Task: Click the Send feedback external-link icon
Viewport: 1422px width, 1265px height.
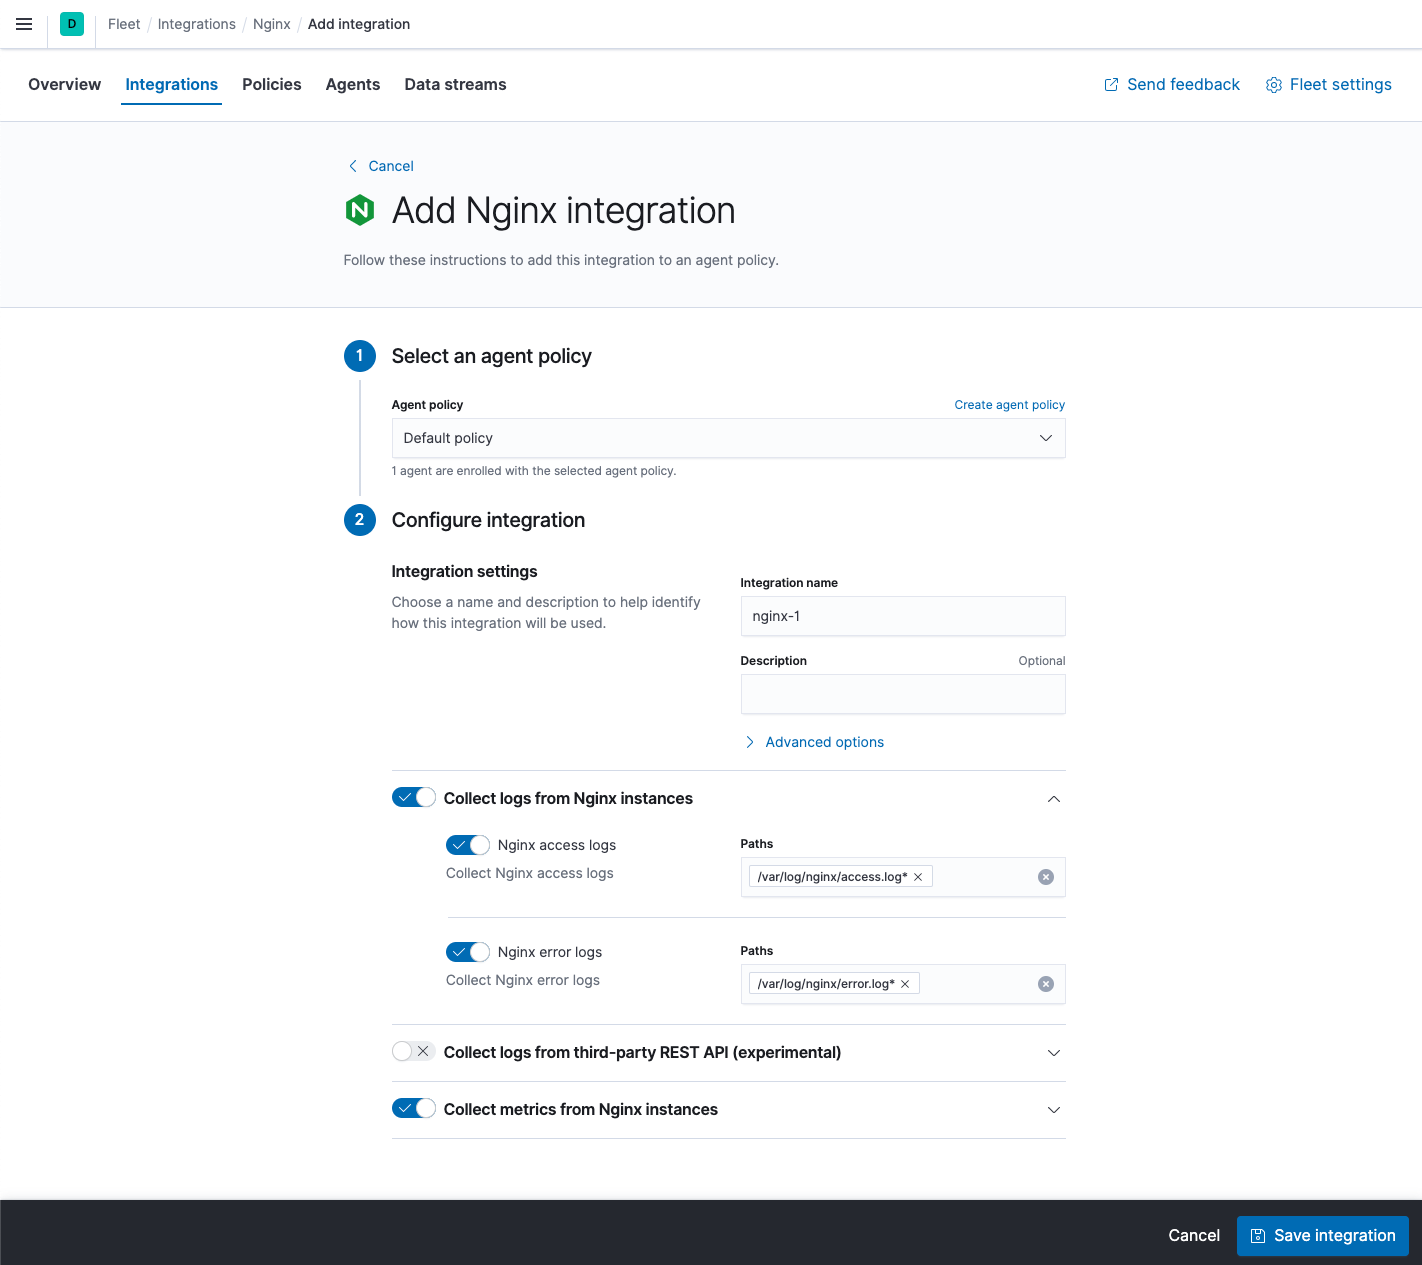Action: click(x=1110, y=84)
